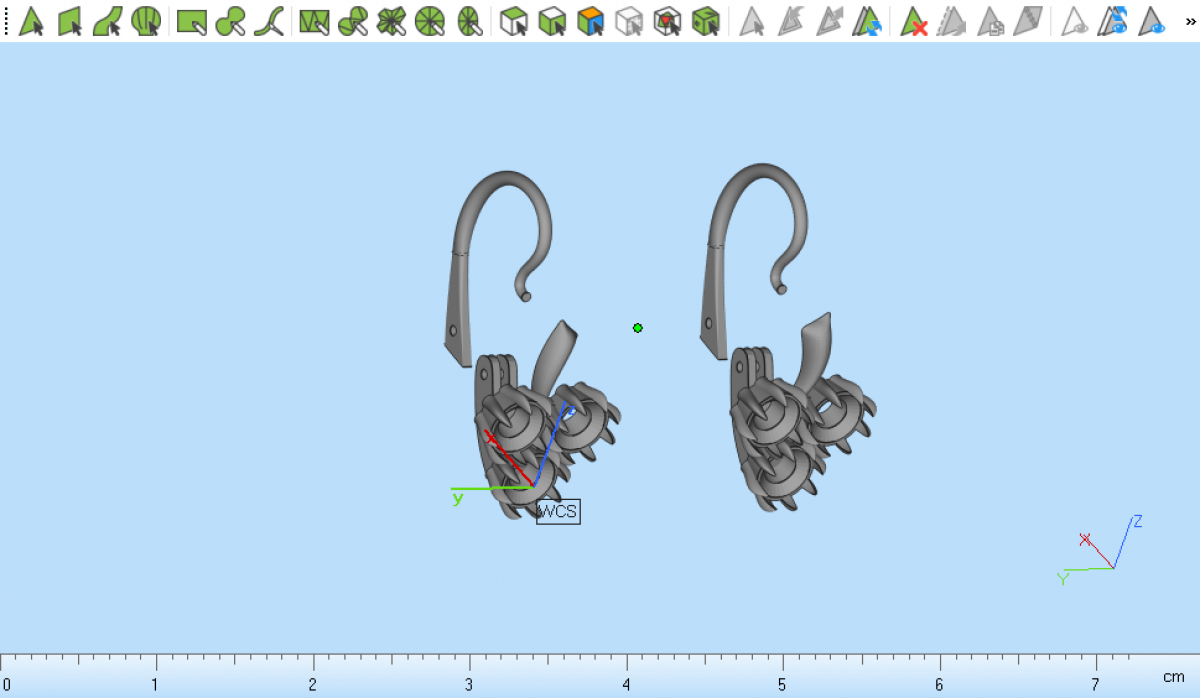Screen dimensions: 1200x698
Task: Click the gray wireframe cube select tool
Action: click(629, 21)
